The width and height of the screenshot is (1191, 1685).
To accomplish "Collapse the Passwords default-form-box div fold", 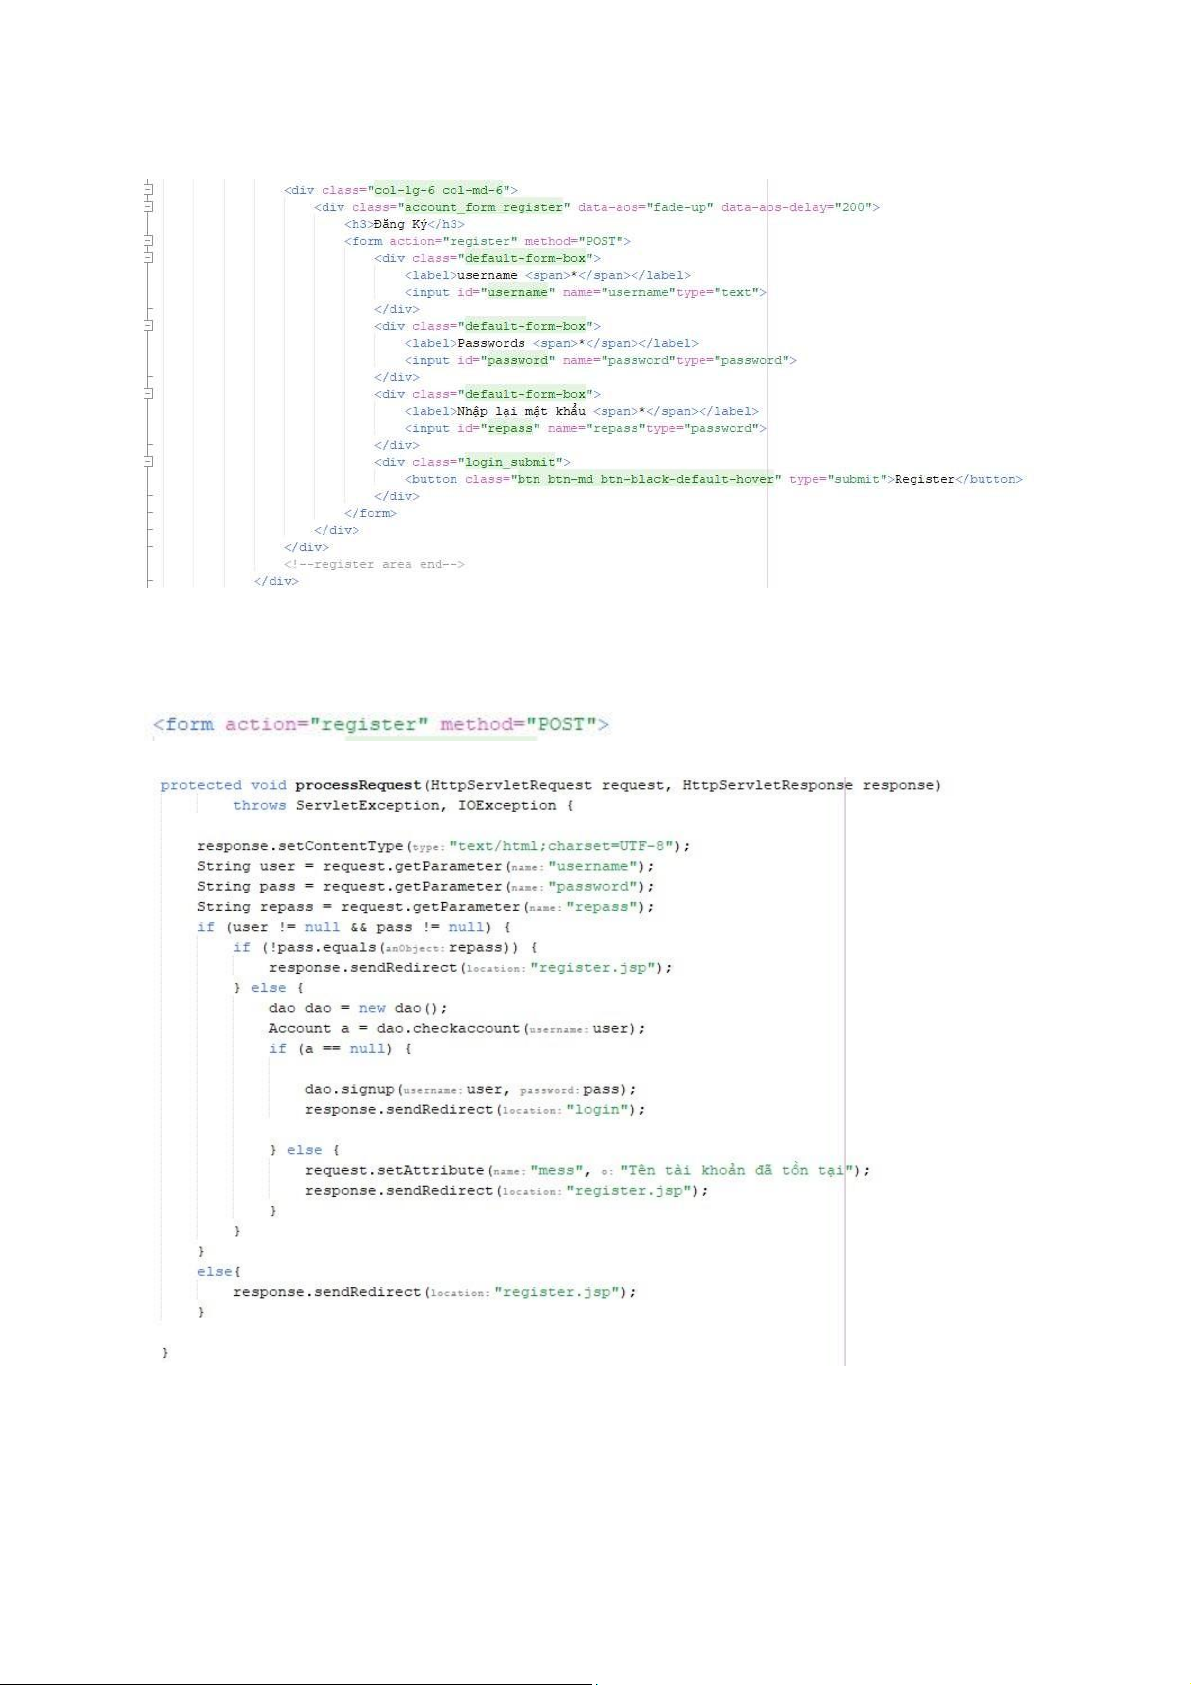I will (x=148, y=326).
